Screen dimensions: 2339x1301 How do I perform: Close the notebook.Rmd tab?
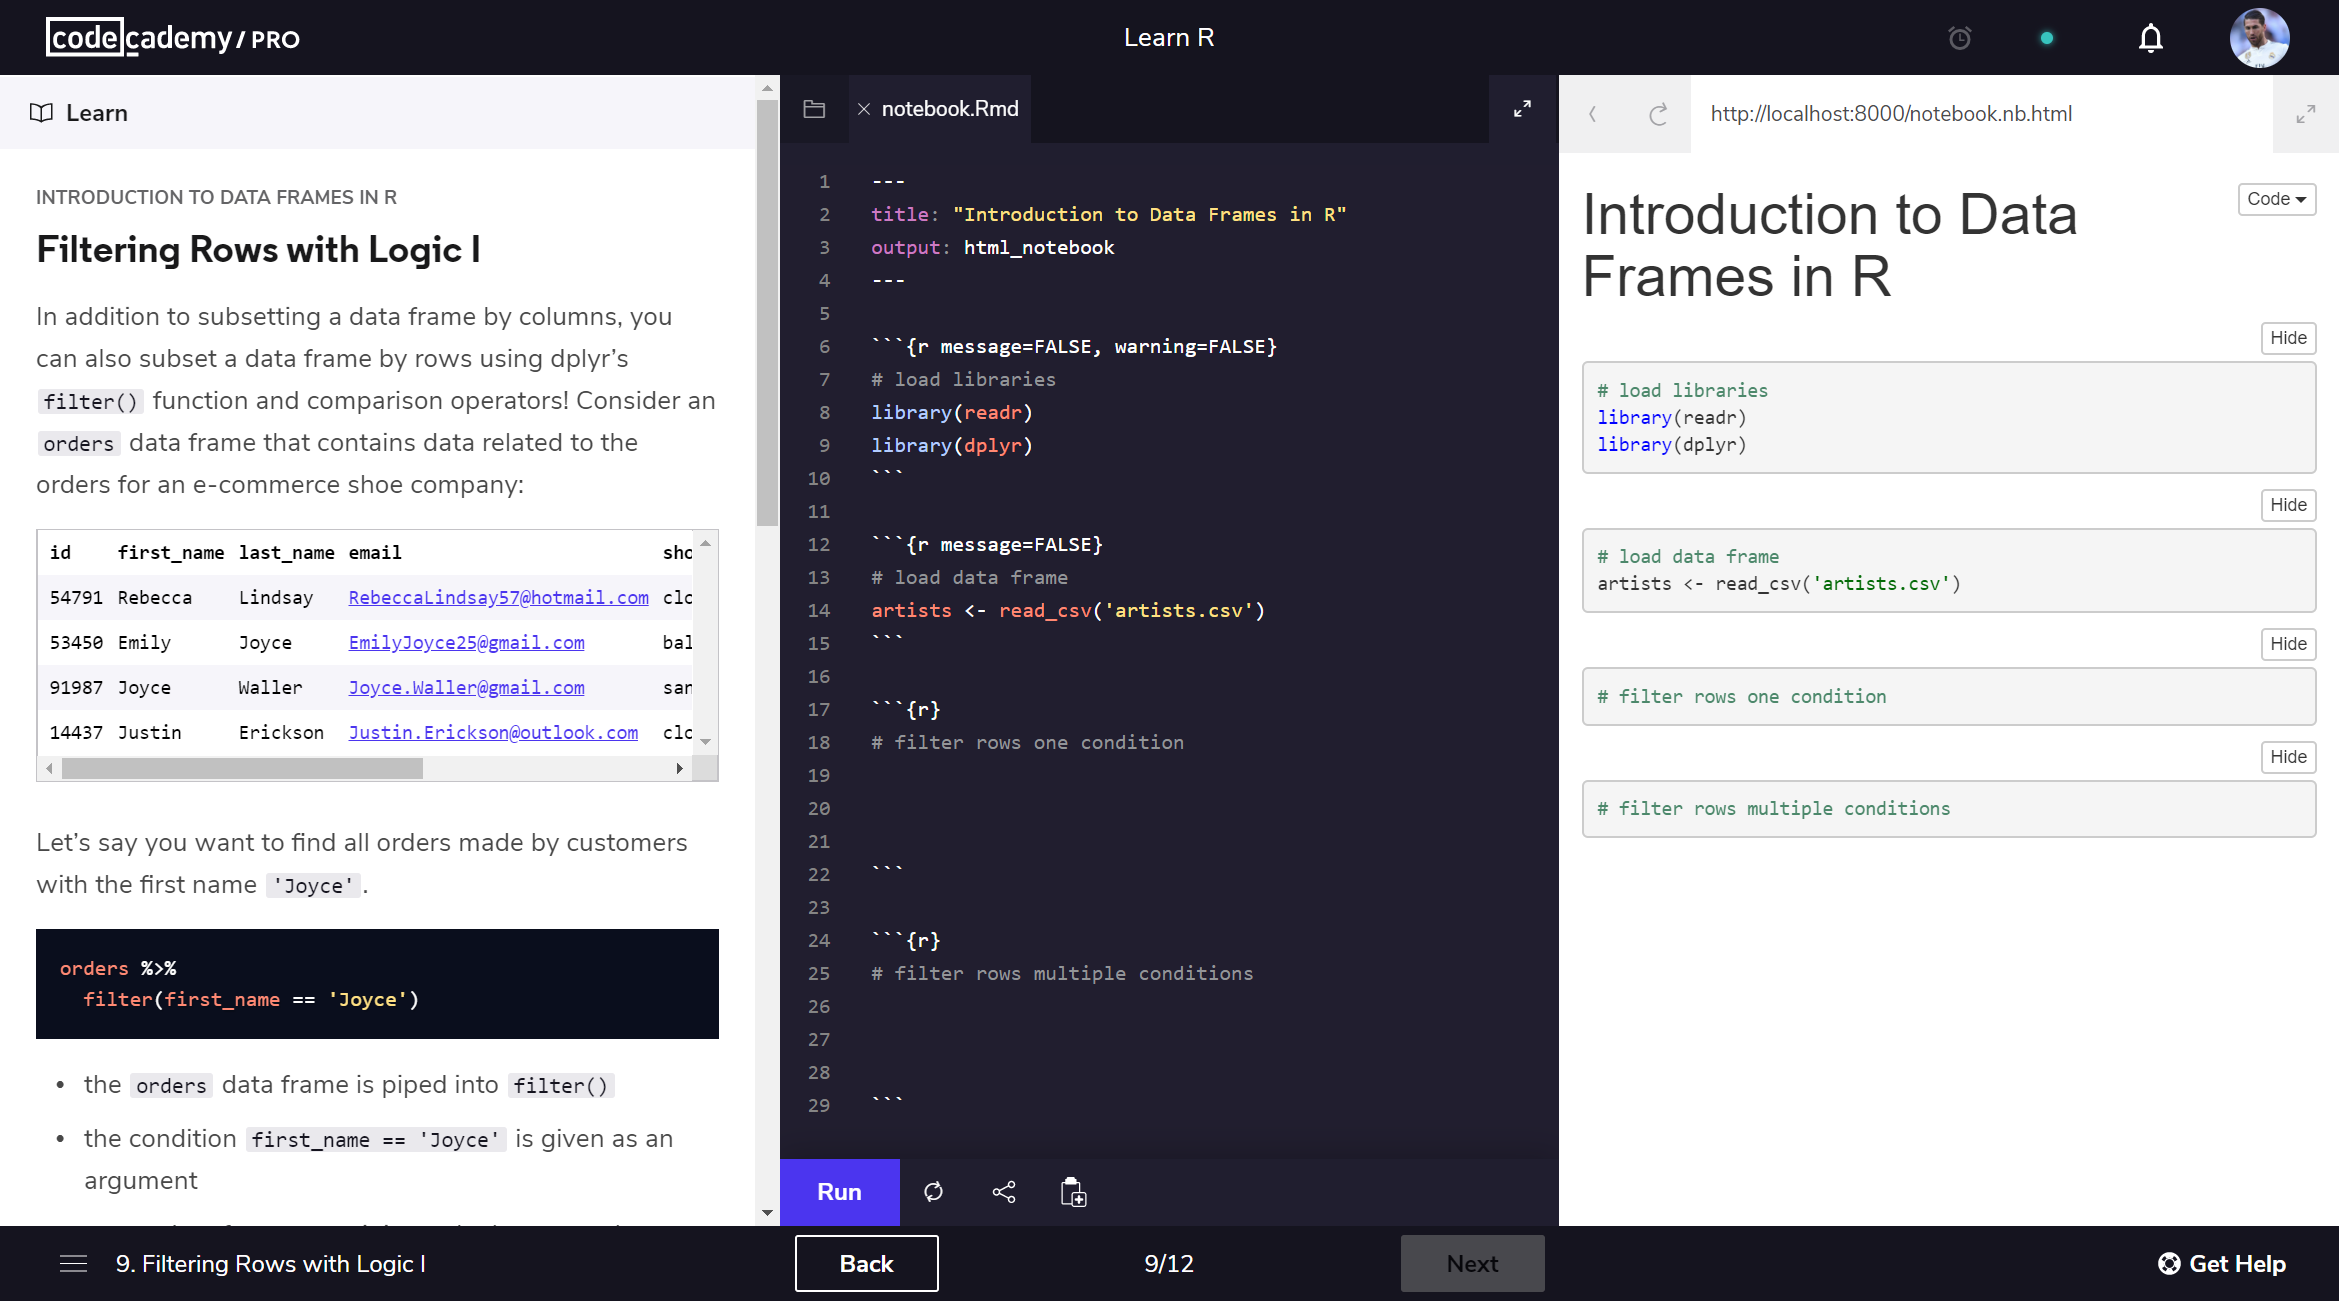864,109
